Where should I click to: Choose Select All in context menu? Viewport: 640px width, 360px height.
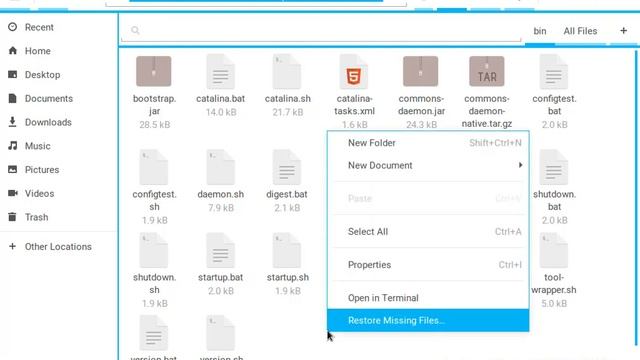(428, 231)
